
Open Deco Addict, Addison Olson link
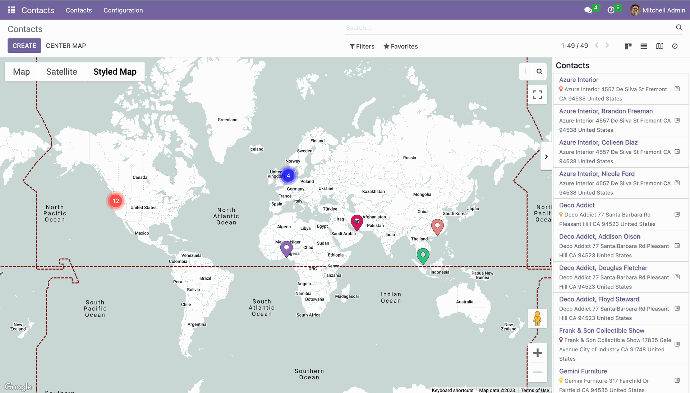pos(599,236)
